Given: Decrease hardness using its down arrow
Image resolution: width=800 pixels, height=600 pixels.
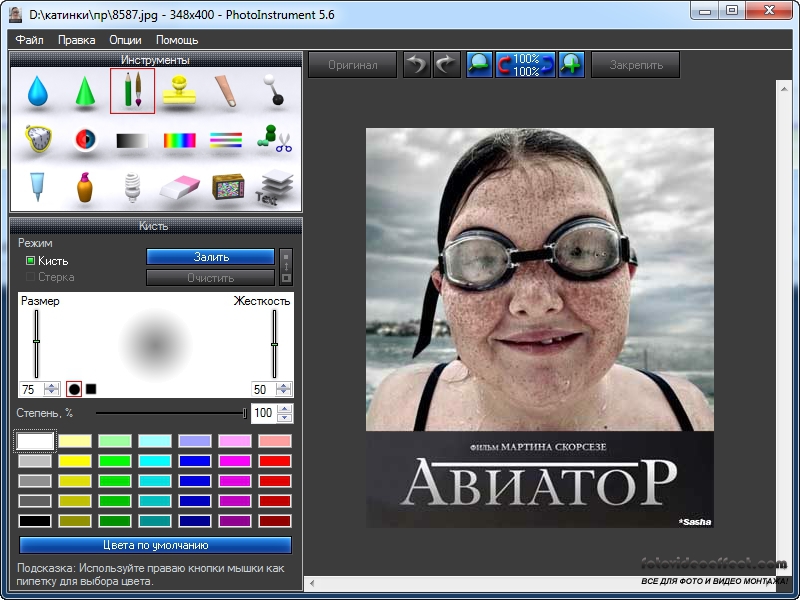Looking at the screenshot, I should [x=284, y=393].
